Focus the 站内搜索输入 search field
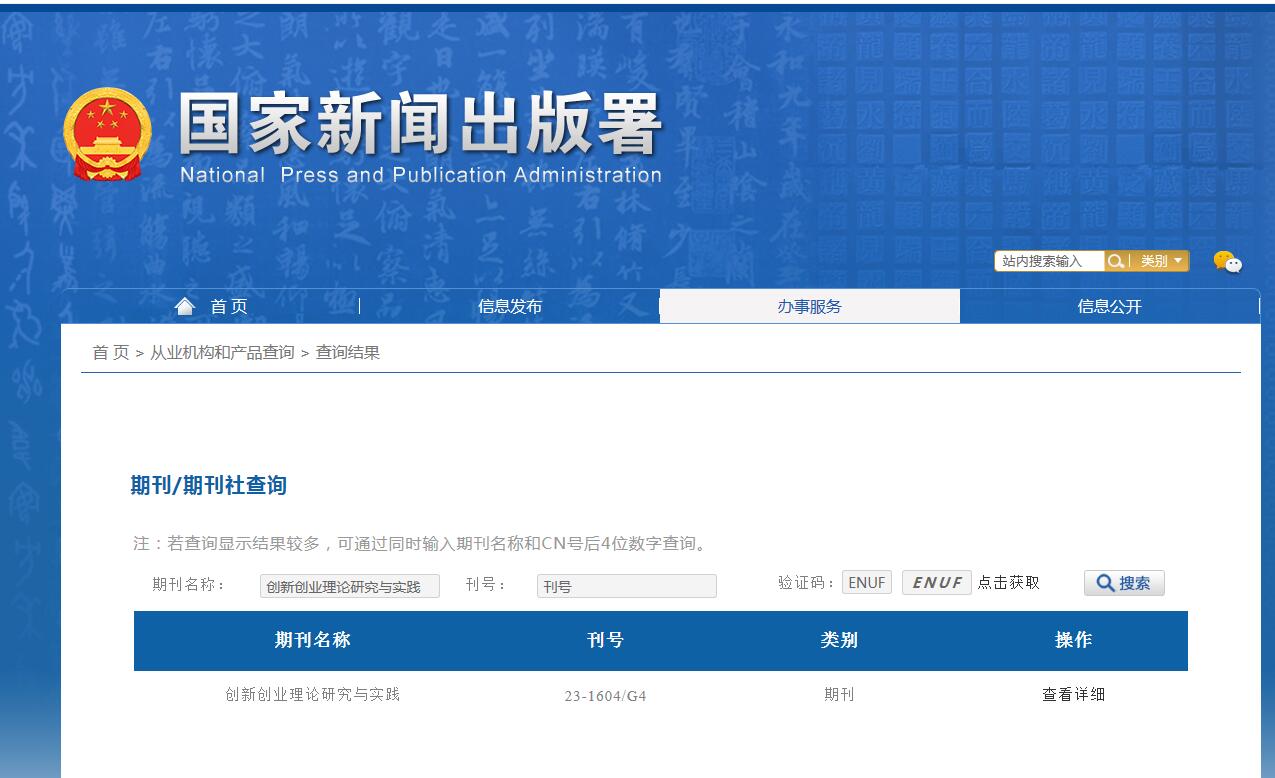This screenshot has height=778, width=1275. (x=1049, y=261)
